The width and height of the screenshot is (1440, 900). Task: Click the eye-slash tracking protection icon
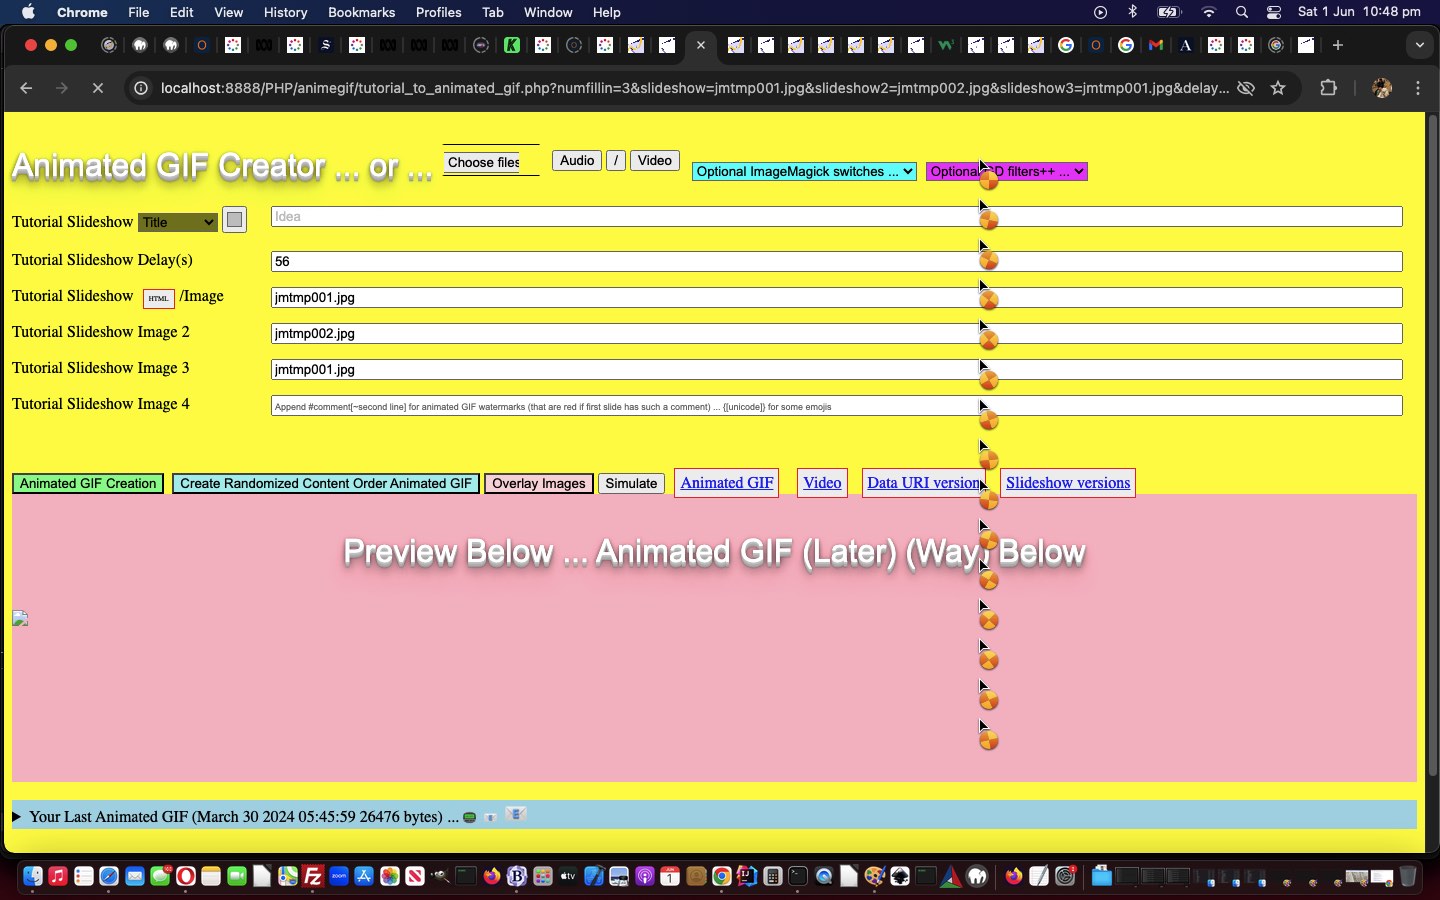[1246, 88]
